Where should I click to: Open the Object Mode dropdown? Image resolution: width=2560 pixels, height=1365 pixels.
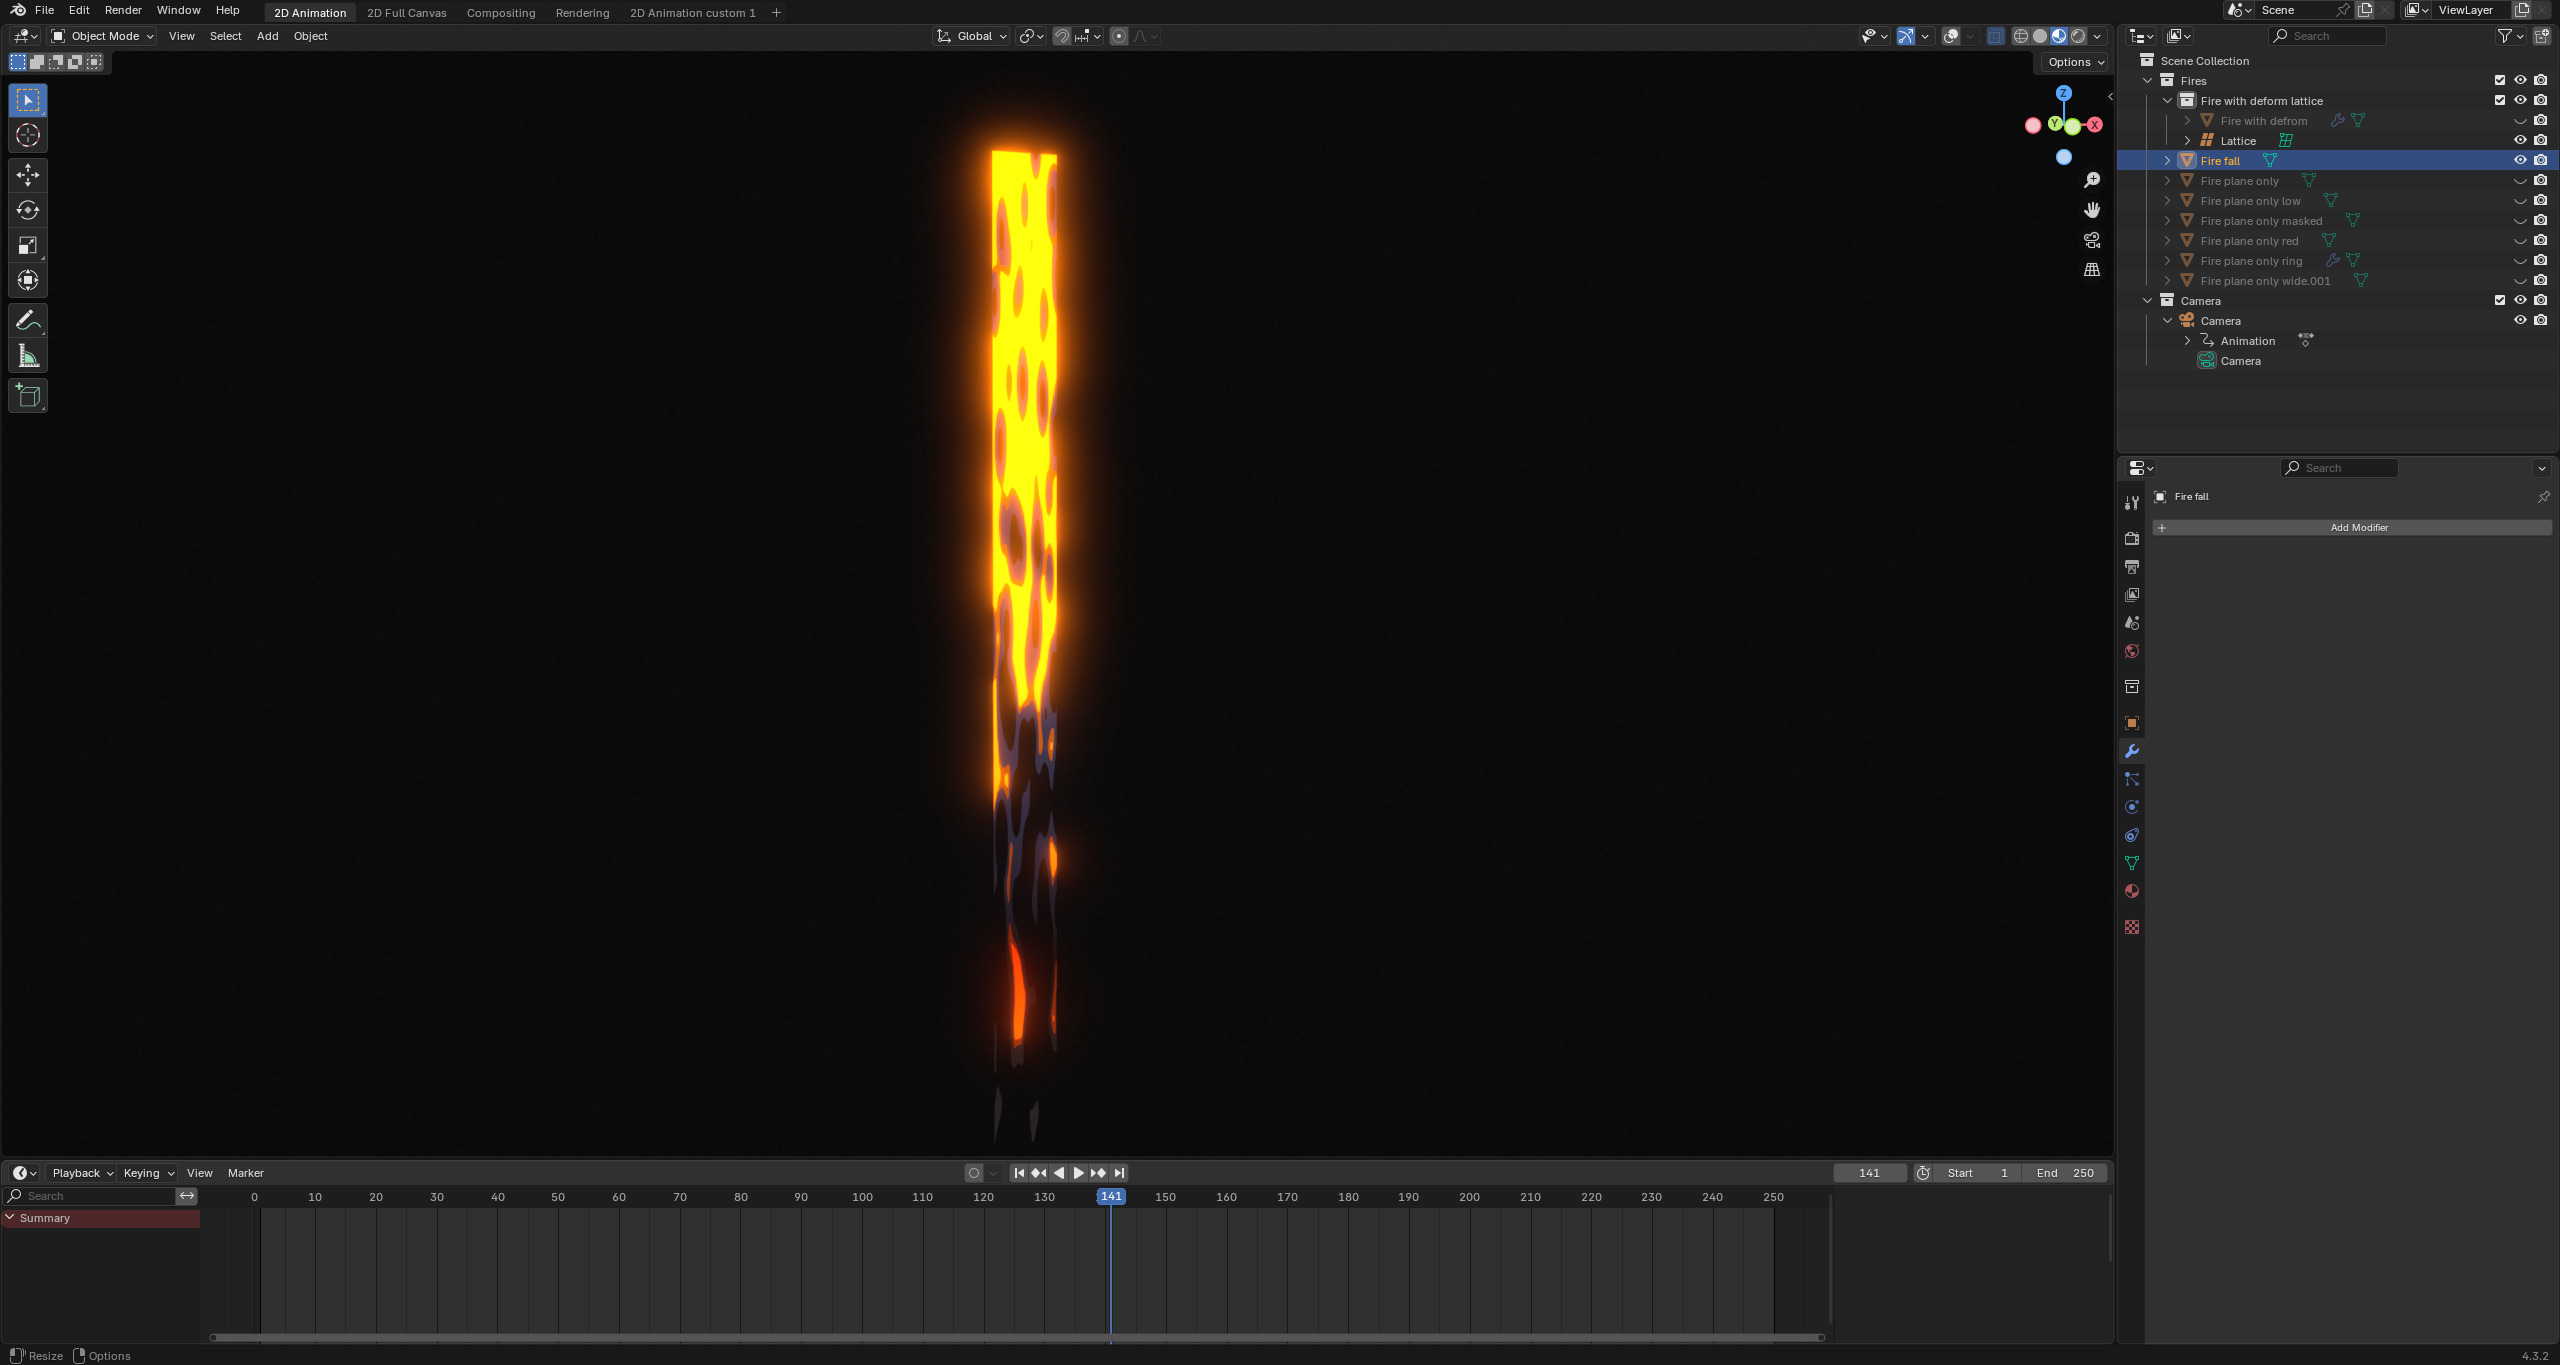(103, 36)
